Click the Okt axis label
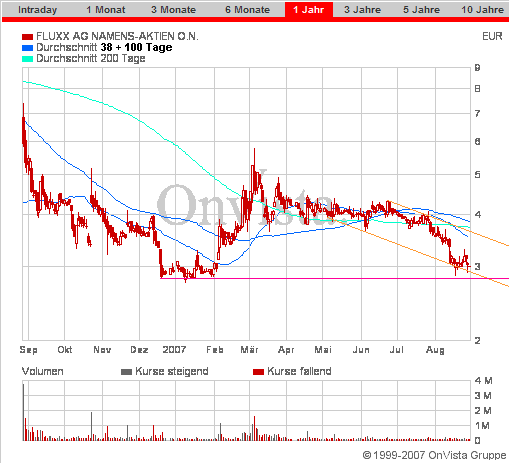Image resolution: width=509 pixels, height=463 pixels. pos(65,349)
